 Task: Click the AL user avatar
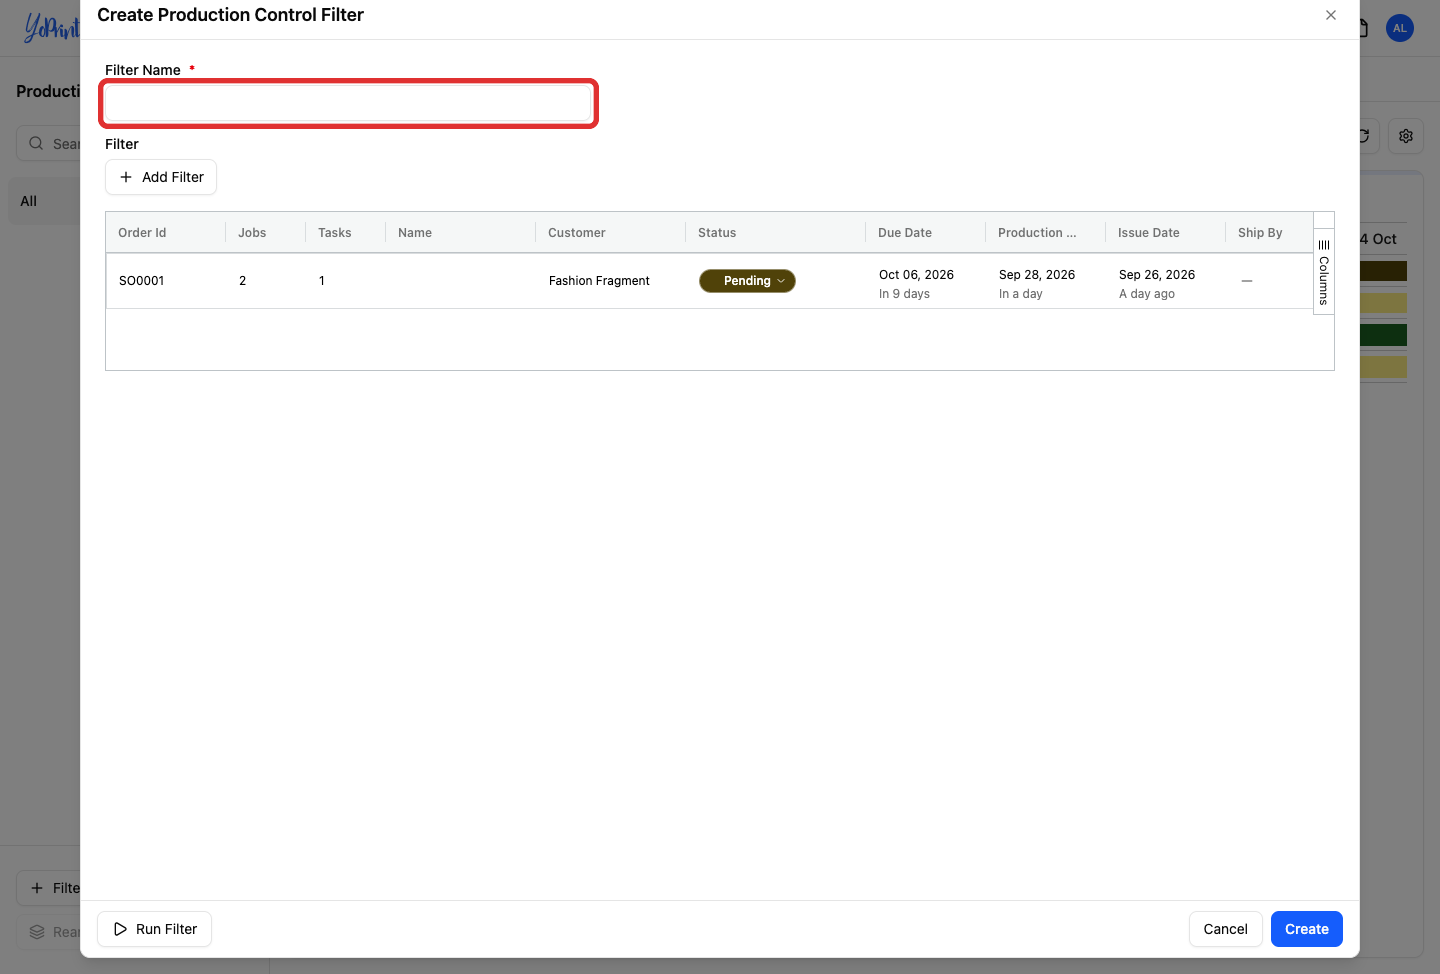[1400, 28]
